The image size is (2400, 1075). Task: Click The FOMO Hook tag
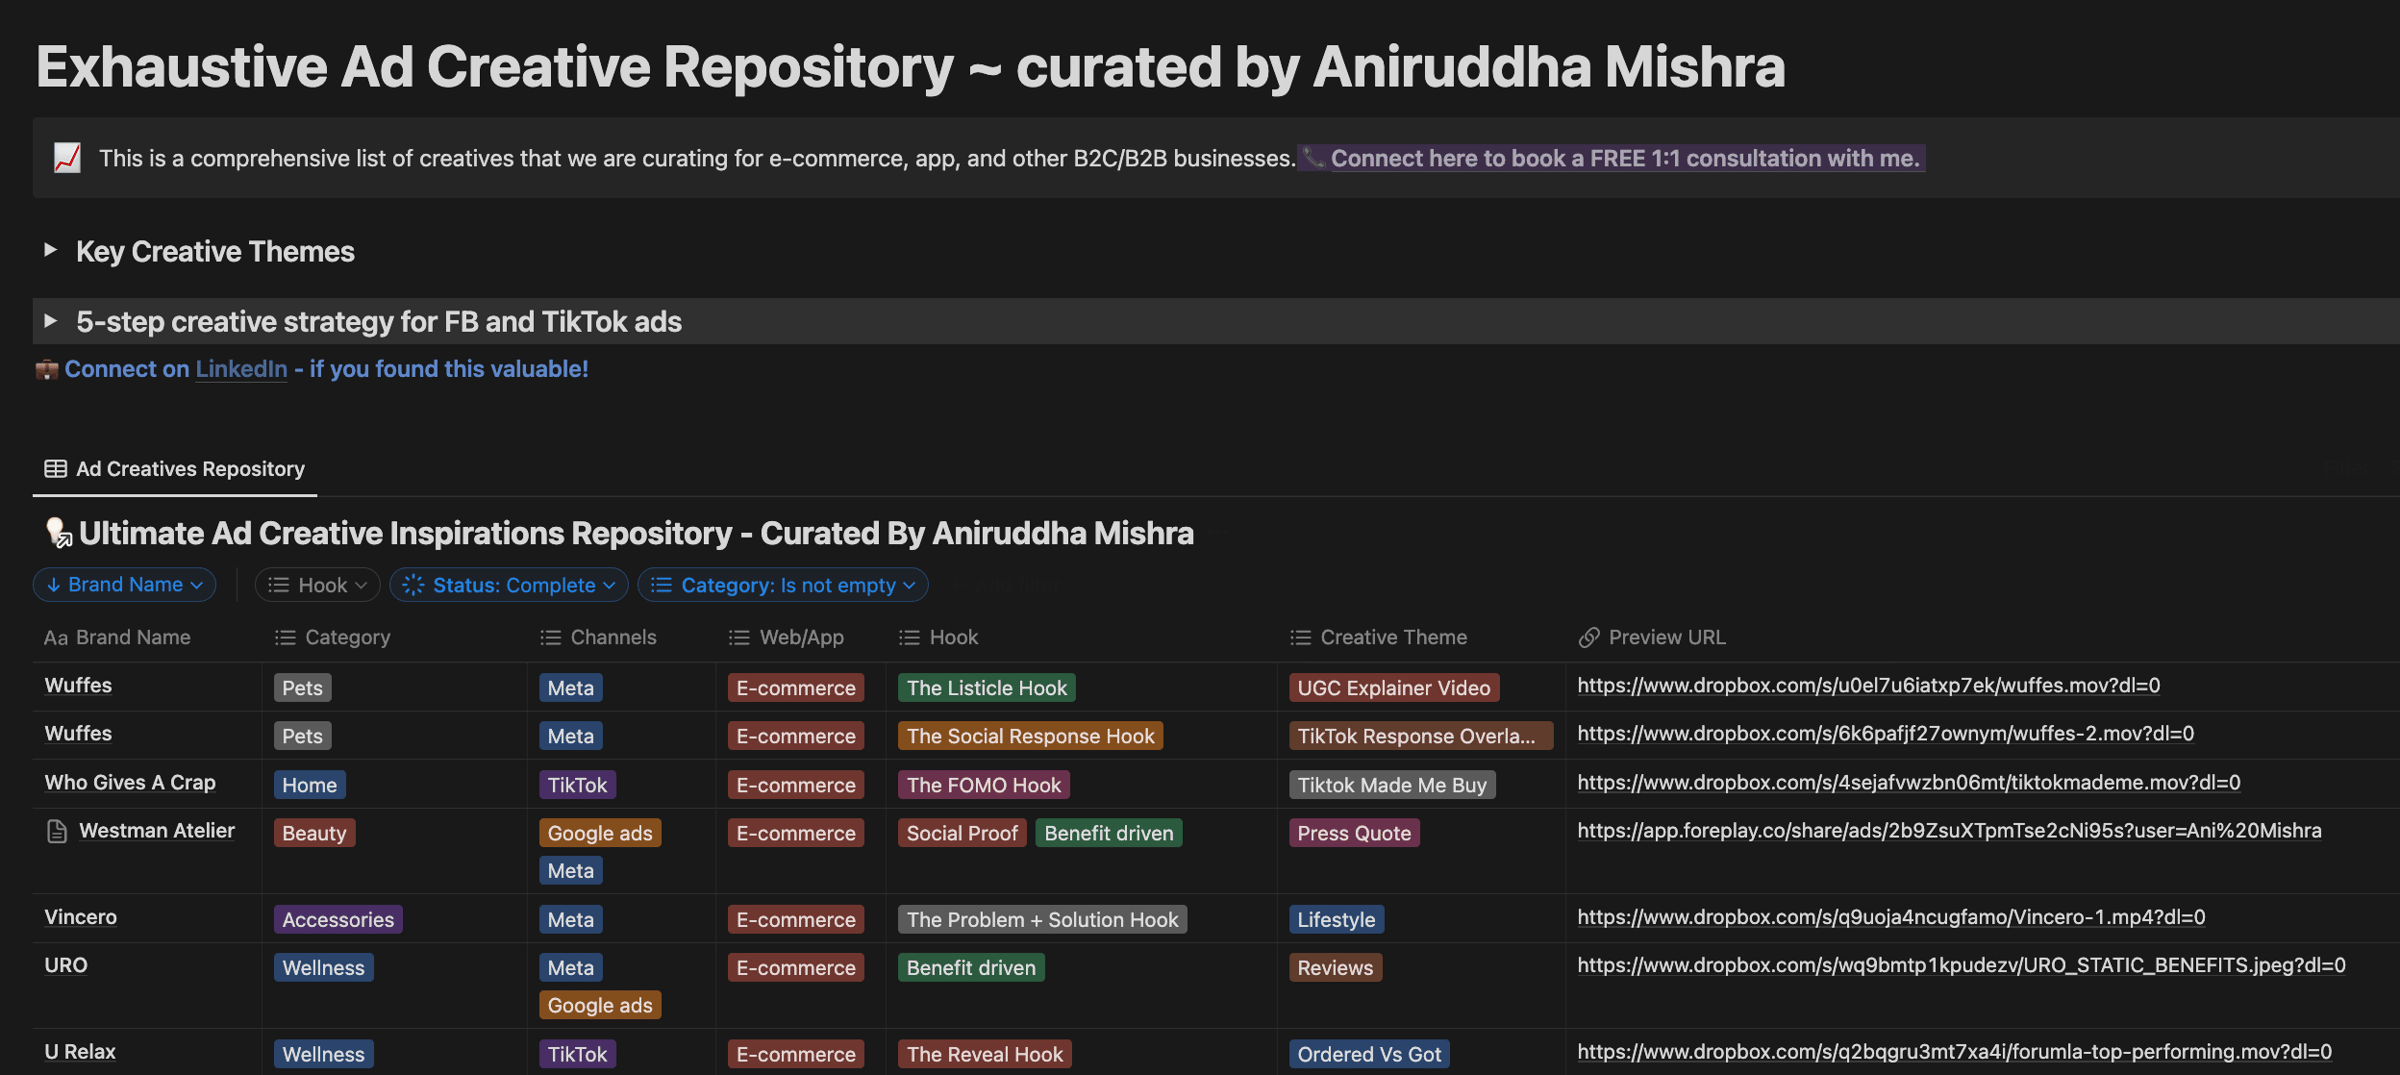[983, 785]
